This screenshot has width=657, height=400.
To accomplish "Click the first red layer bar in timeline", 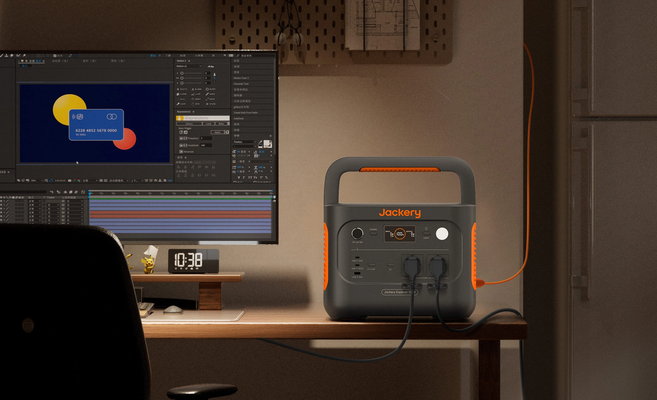I will pyautogui.click(x=181, y=212).
